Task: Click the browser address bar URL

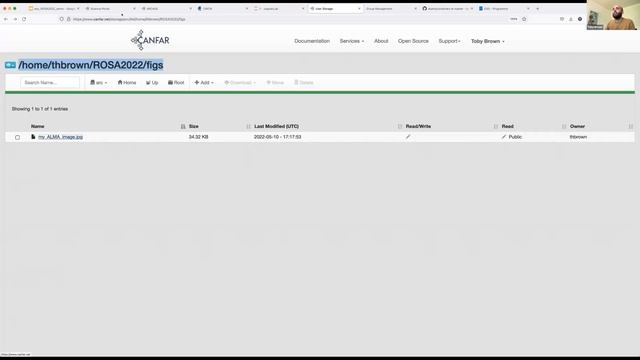Action: coord(129,19)
